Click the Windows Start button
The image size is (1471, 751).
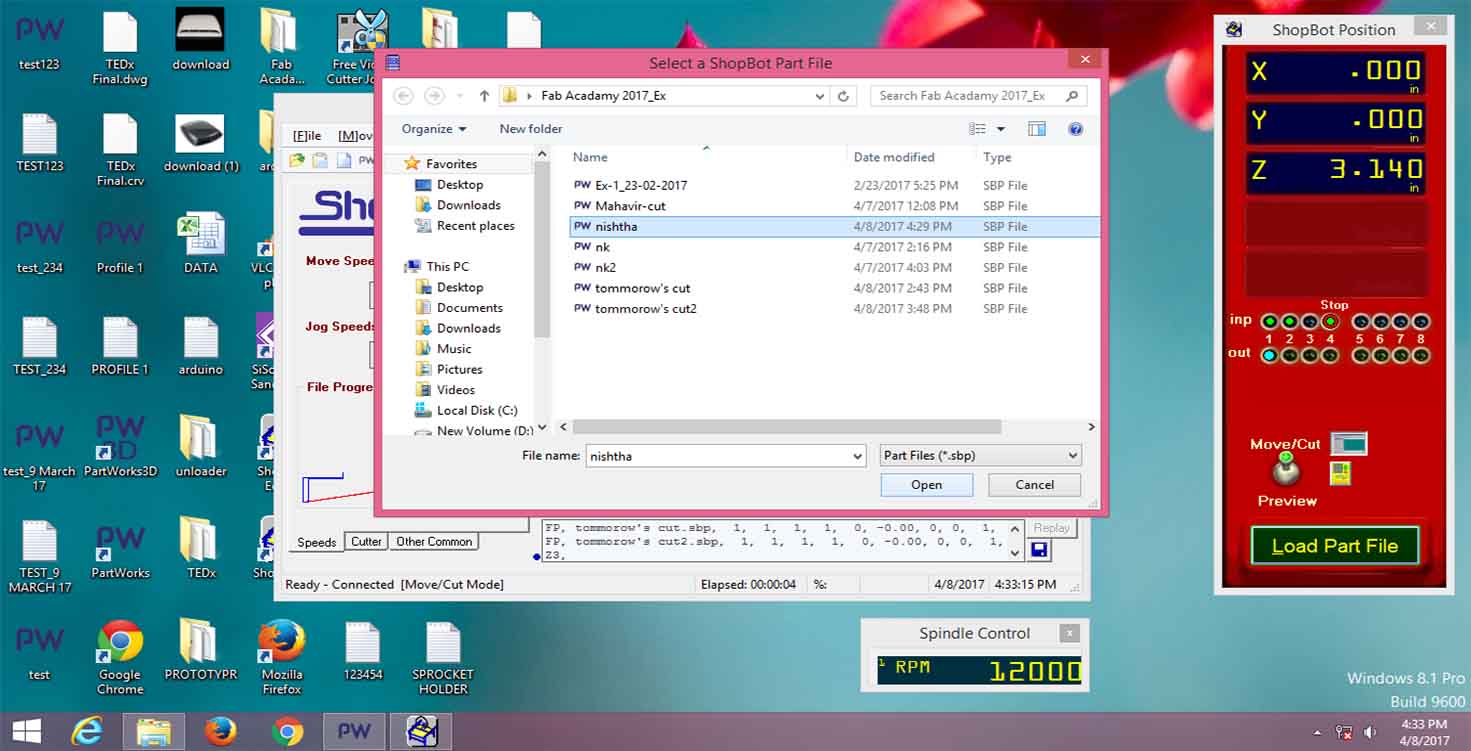click(27, 732)
